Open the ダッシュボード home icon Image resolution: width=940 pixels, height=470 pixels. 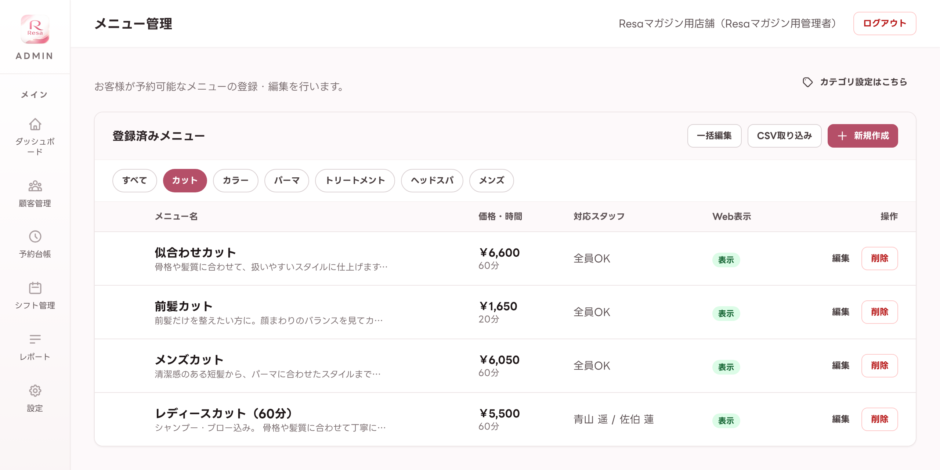tap(35, 124)
